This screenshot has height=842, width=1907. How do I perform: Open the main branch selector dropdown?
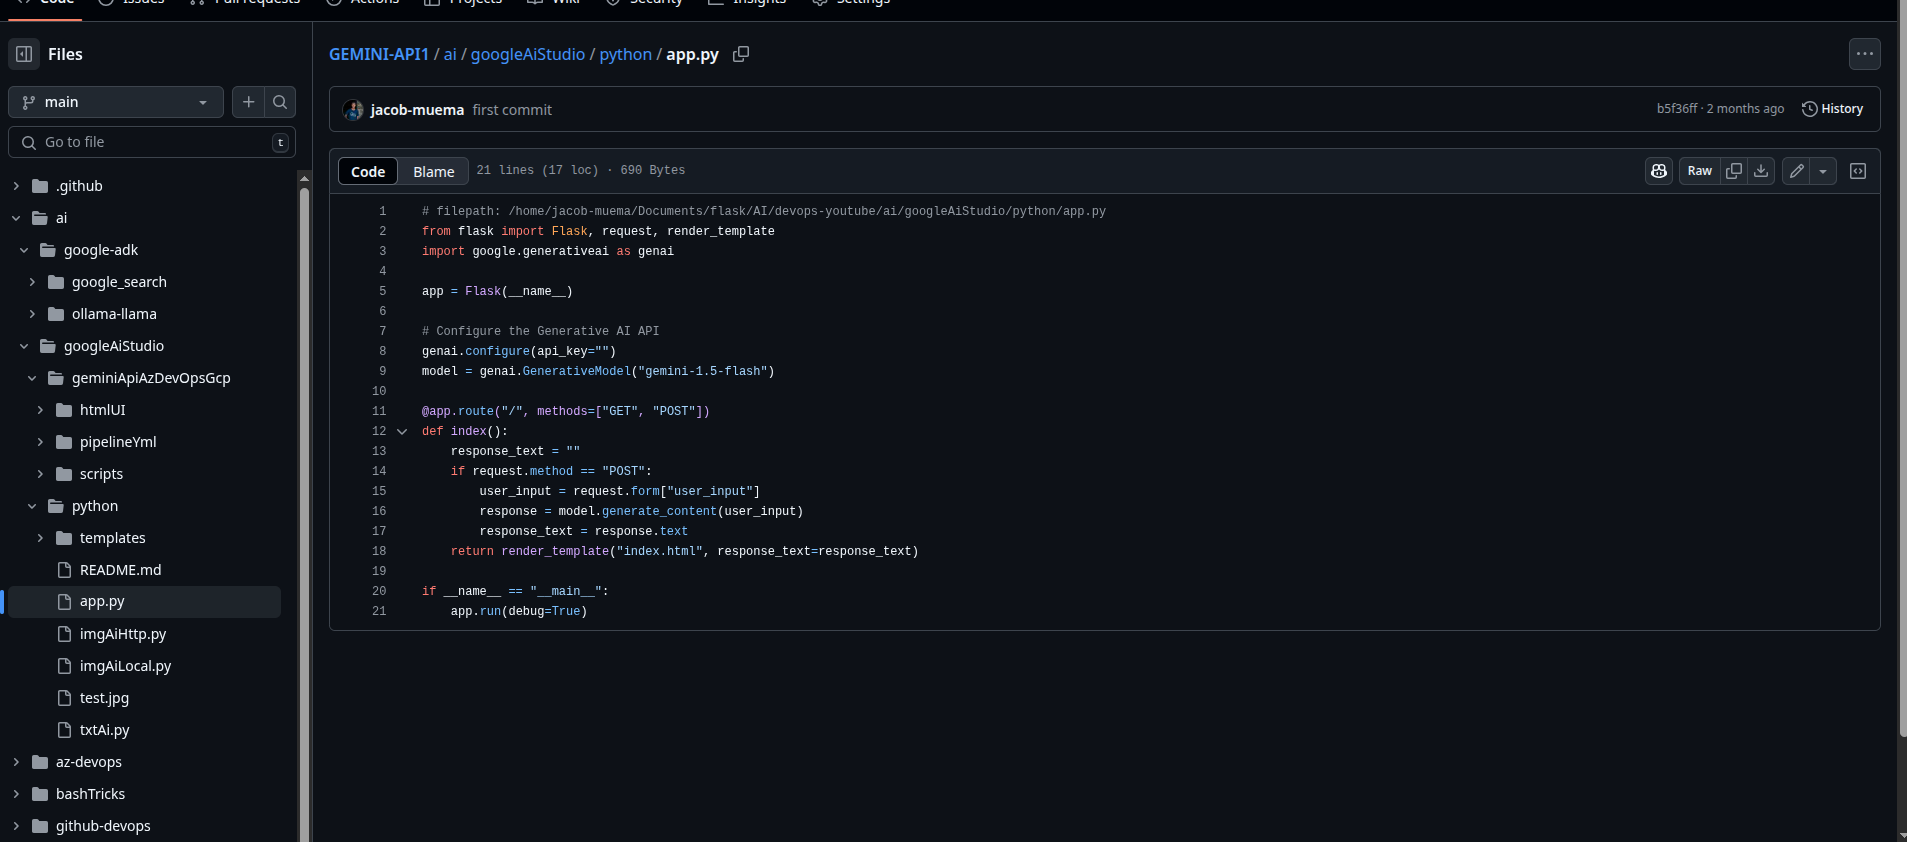[116, 102]
